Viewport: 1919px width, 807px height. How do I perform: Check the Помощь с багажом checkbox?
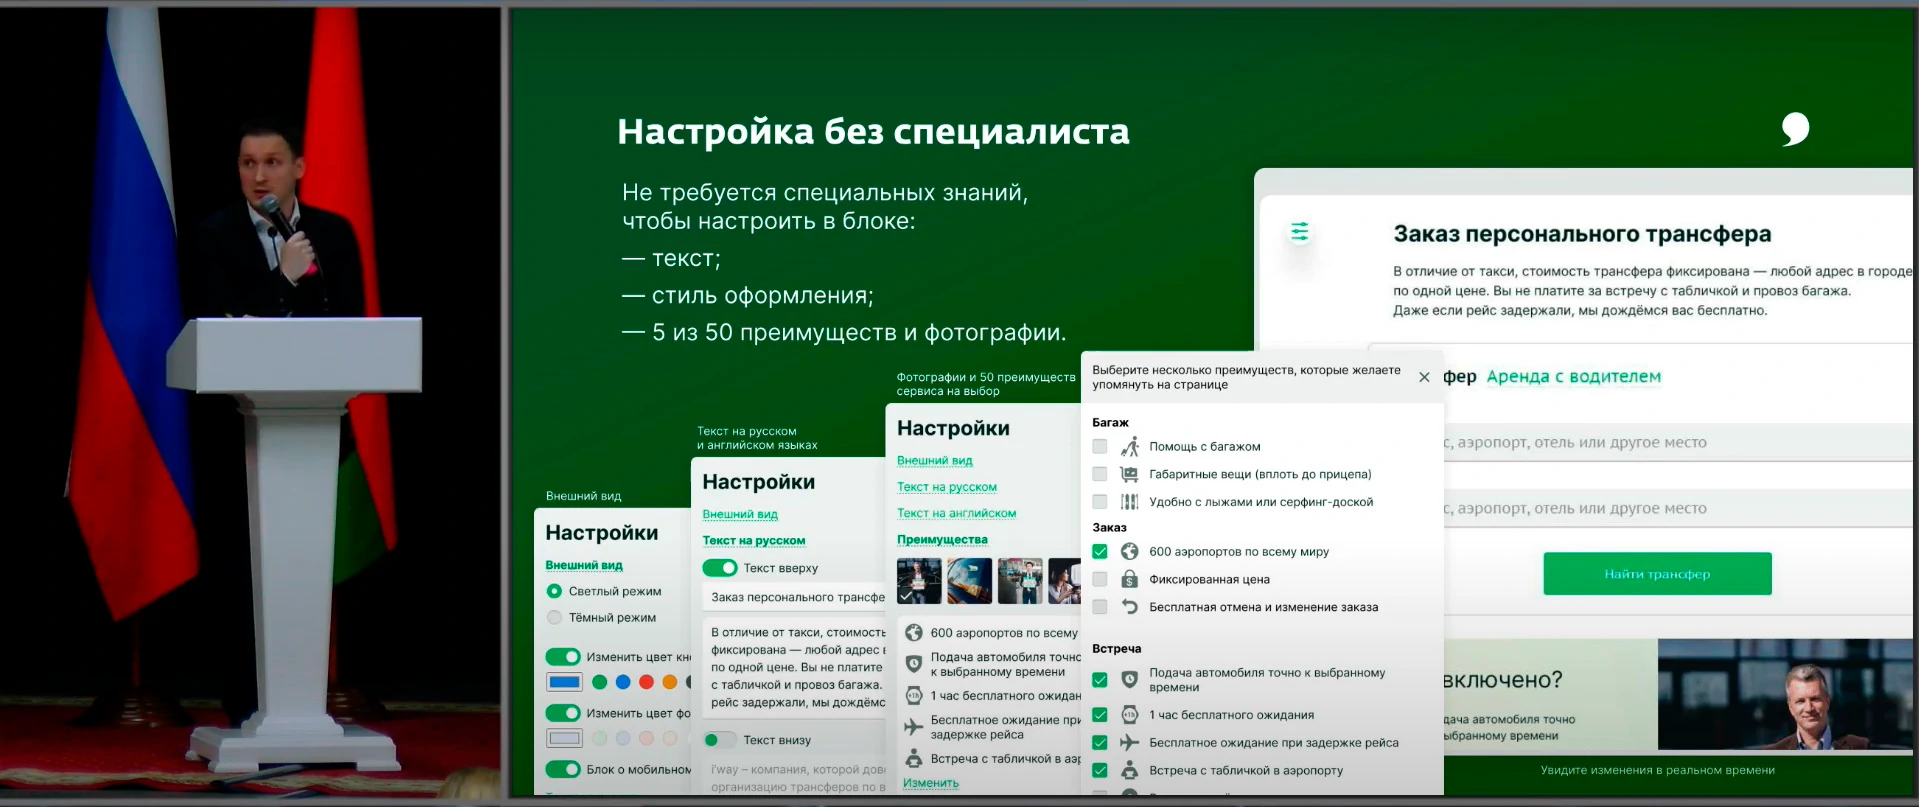[x=1100, y=447]
